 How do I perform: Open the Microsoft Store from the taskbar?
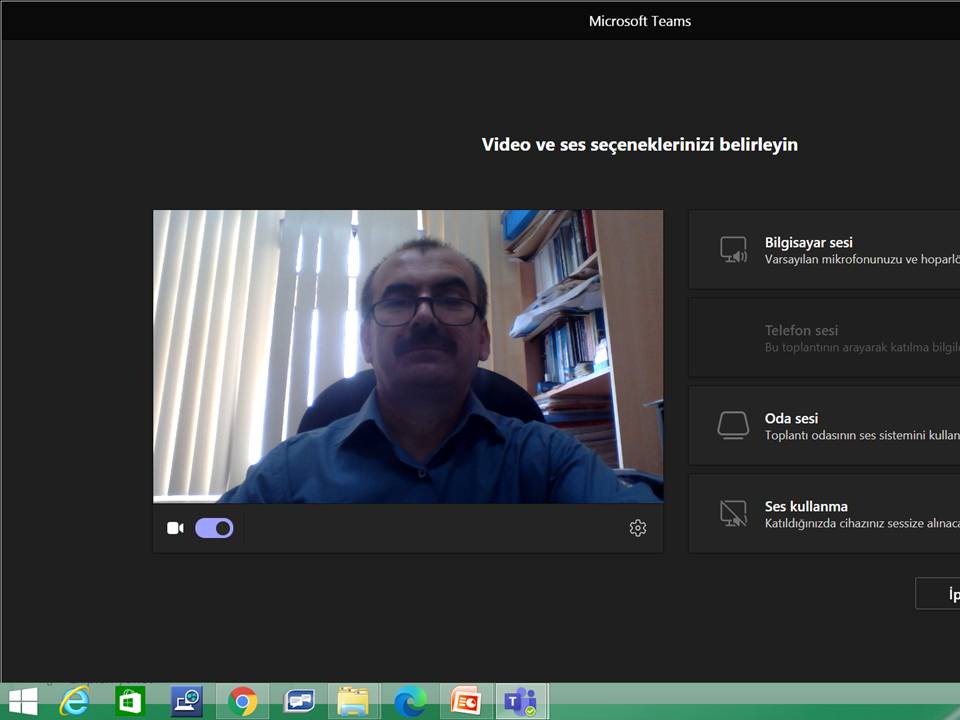129,701
